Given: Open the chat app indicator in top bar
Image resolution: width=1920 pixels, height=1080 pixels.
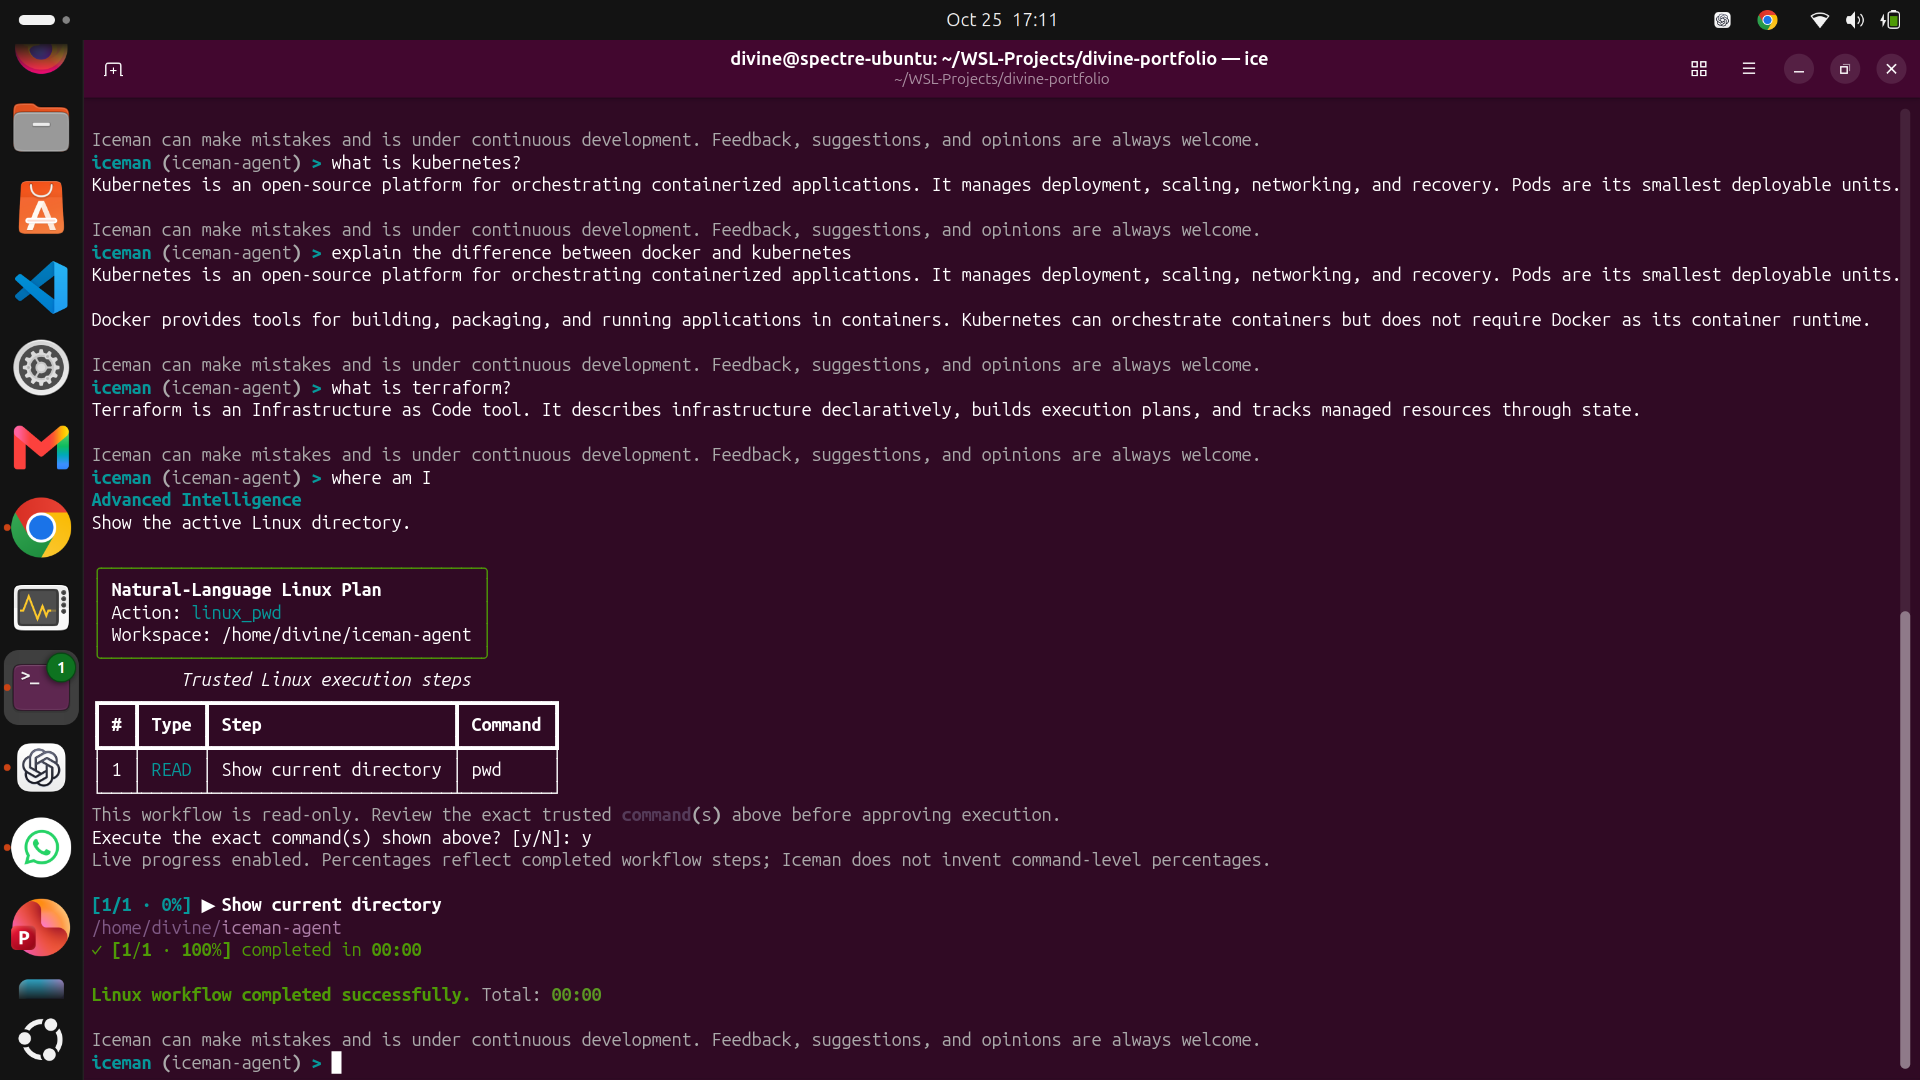Looking at the screenshot, I should 1722,20.
